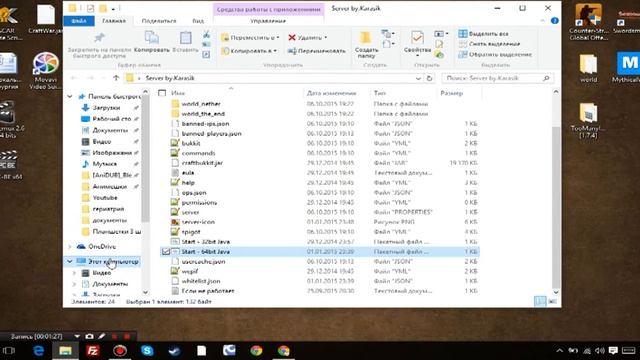Switch to the Share ribbon tab
Image resolution: width=640 pixels, height=360 pixels.
159,21
